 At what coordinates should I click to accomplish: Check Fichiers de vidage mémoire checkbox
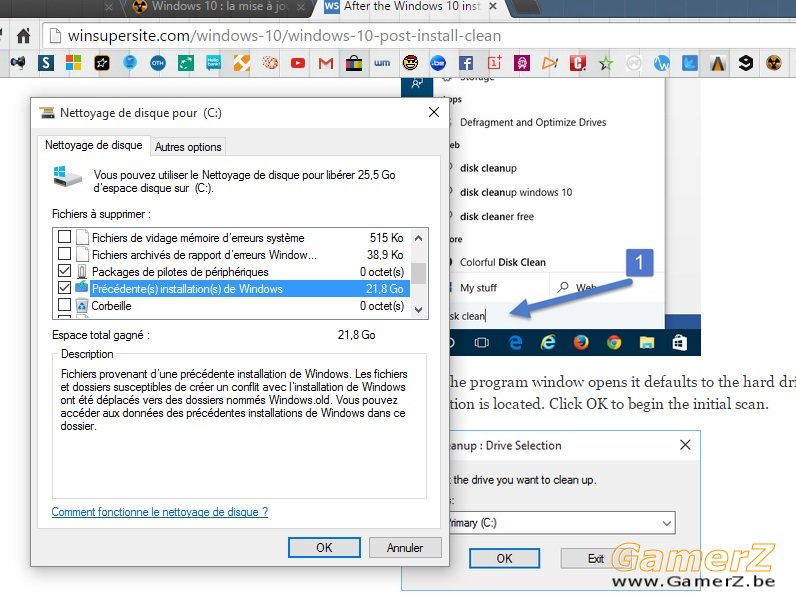coord(64,237)
